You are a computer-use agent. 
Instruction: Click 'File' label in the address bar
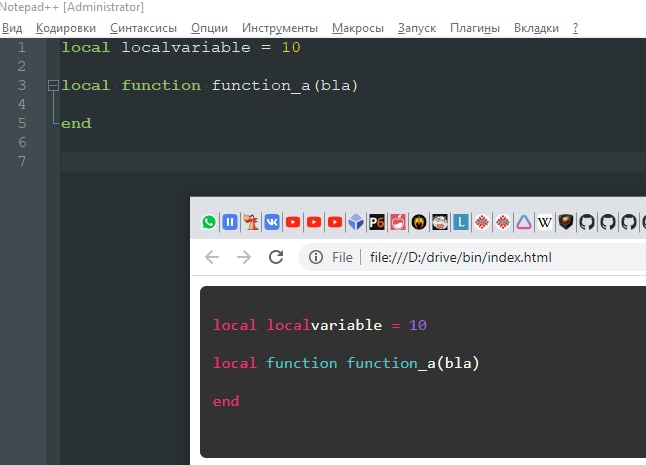[x=342, y=257]
